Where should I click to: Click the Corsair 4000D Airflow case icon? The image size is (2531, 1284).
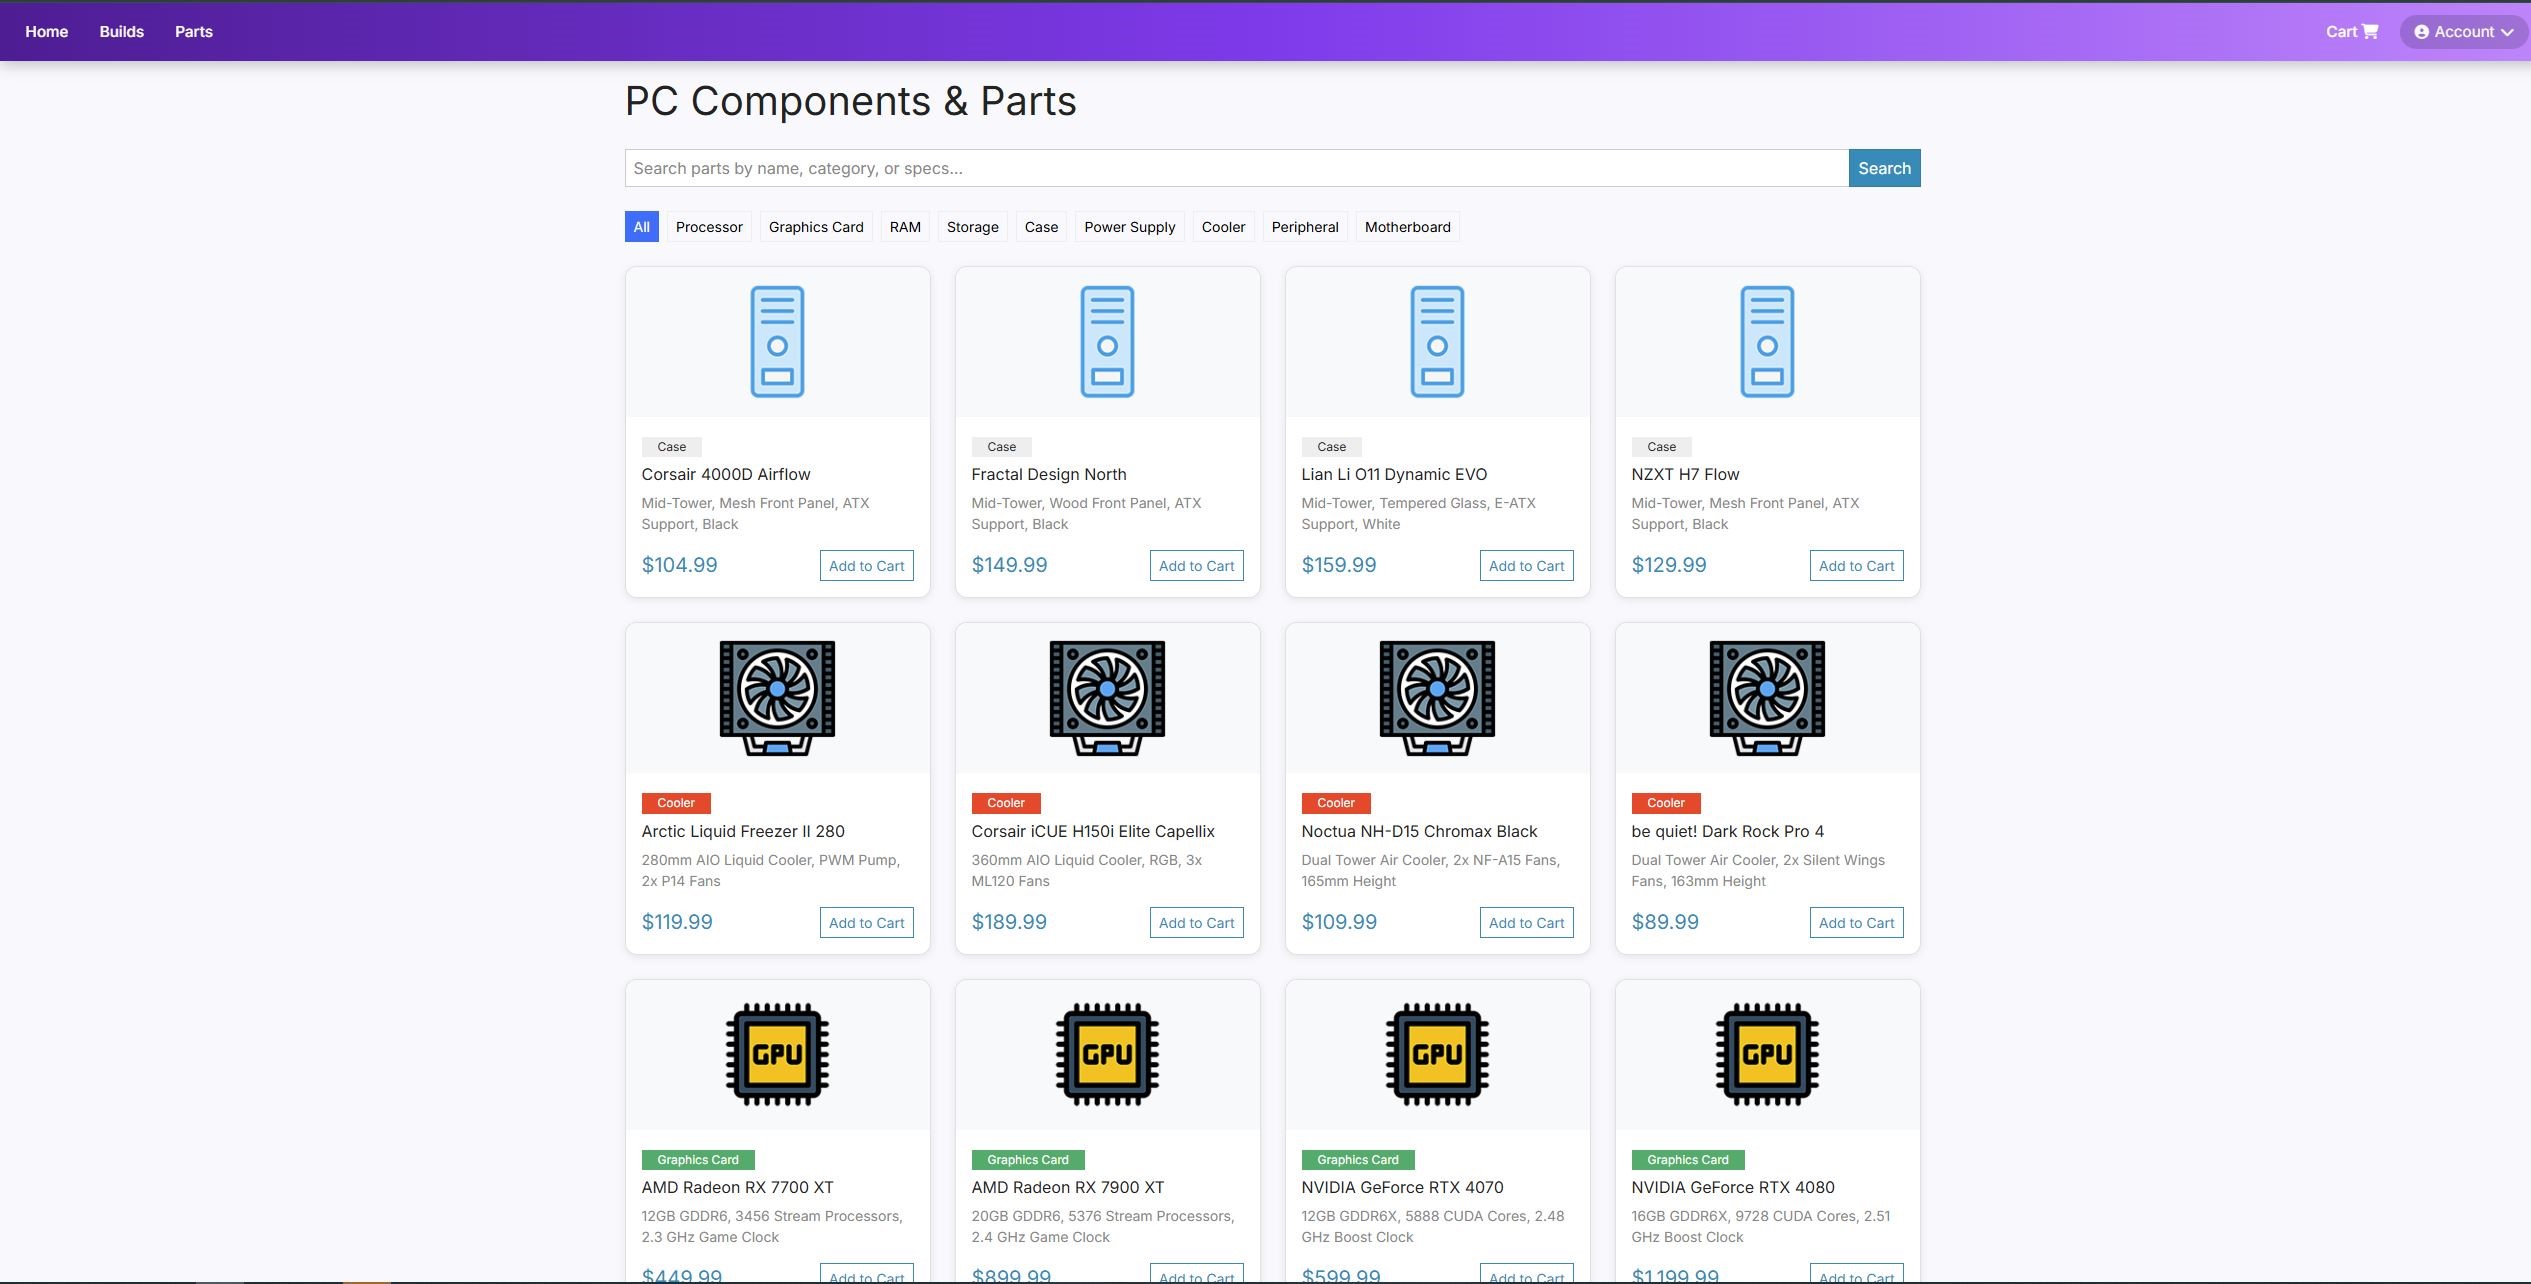pyautogui.click(x=777, y=342)
